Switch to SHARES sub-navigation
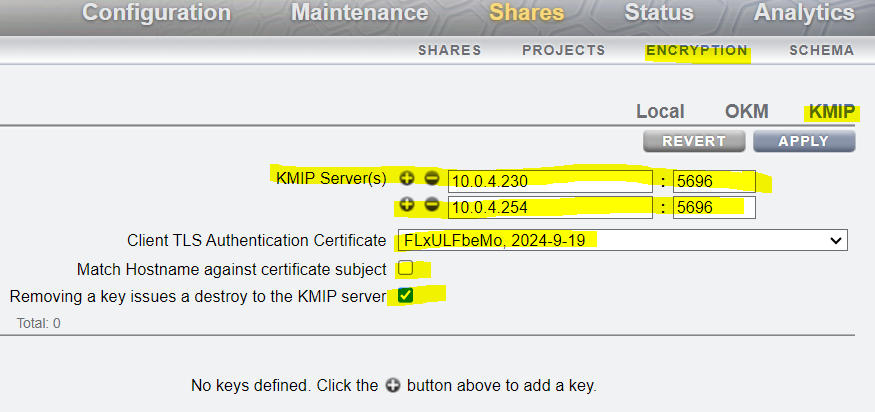Viewport: 875px width, 412px height. 450,50
